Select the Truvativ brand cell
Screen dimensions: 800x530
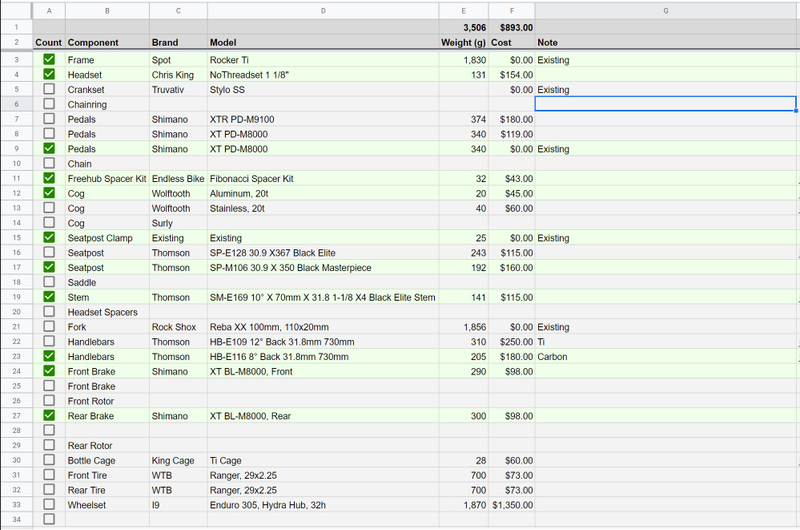(178, 89)
